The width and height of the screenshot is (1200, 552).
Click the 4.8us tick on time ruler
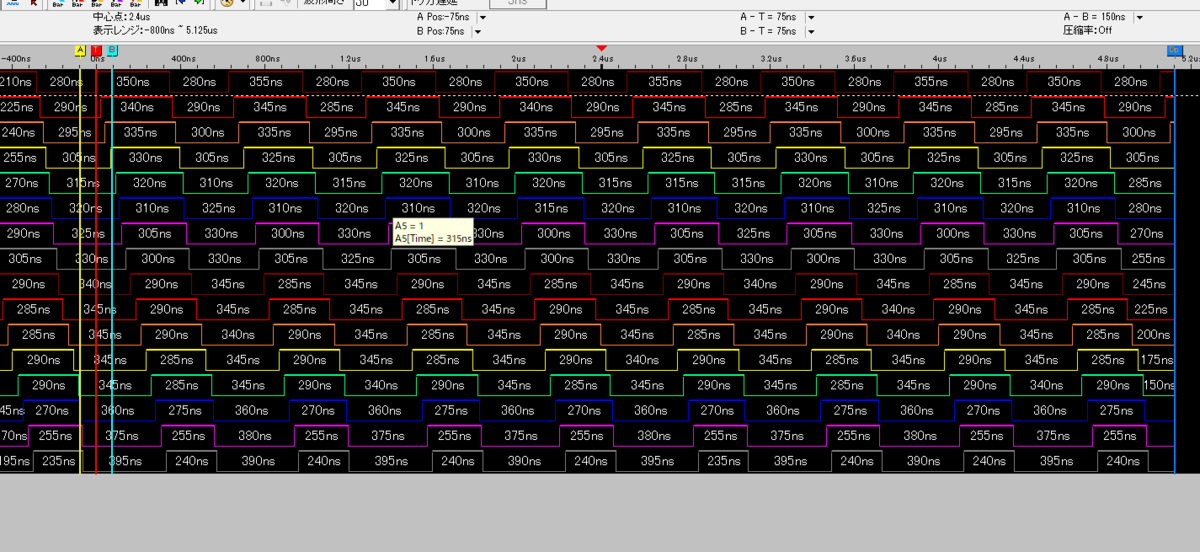(x=1106, y=59)
